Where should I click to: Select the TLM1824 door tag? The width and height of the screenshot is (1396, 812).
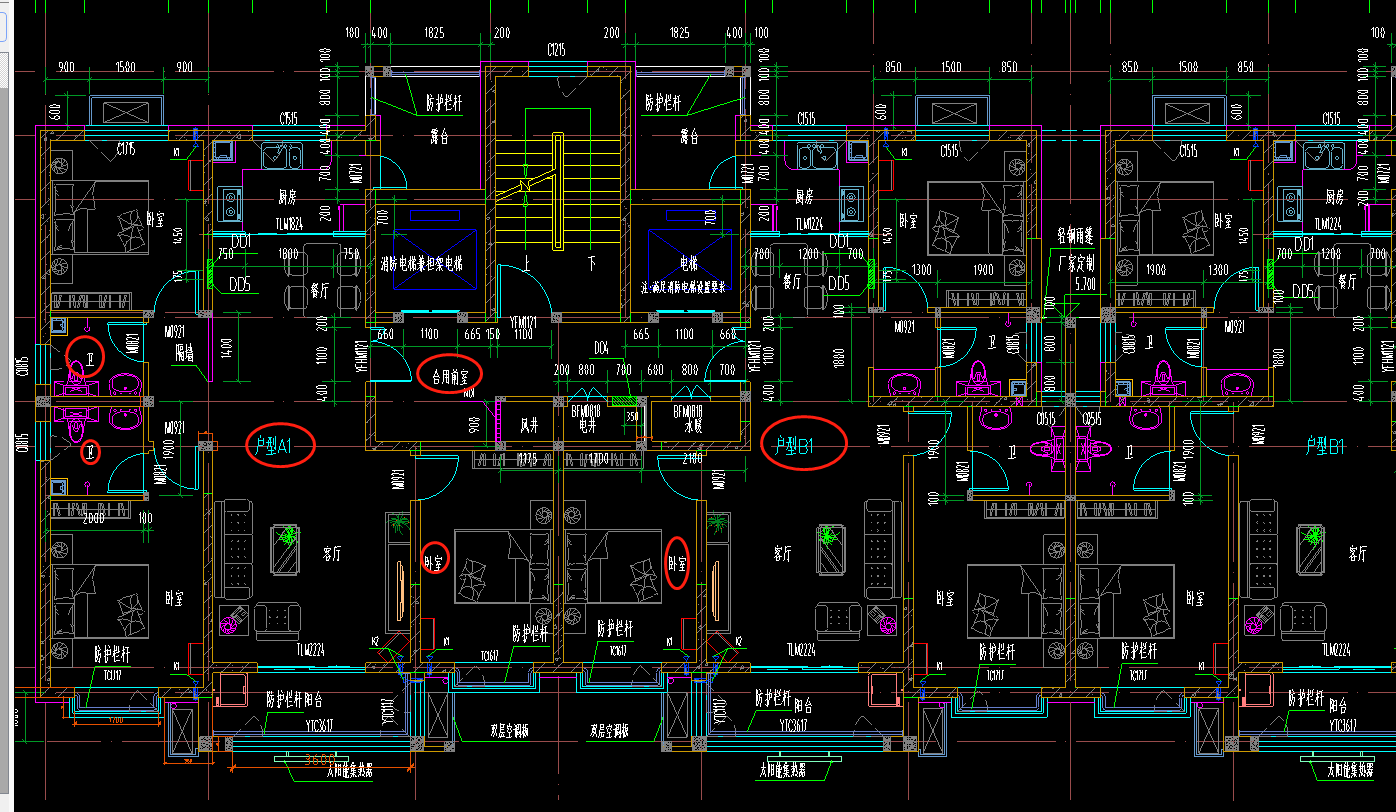coord(289,223)
